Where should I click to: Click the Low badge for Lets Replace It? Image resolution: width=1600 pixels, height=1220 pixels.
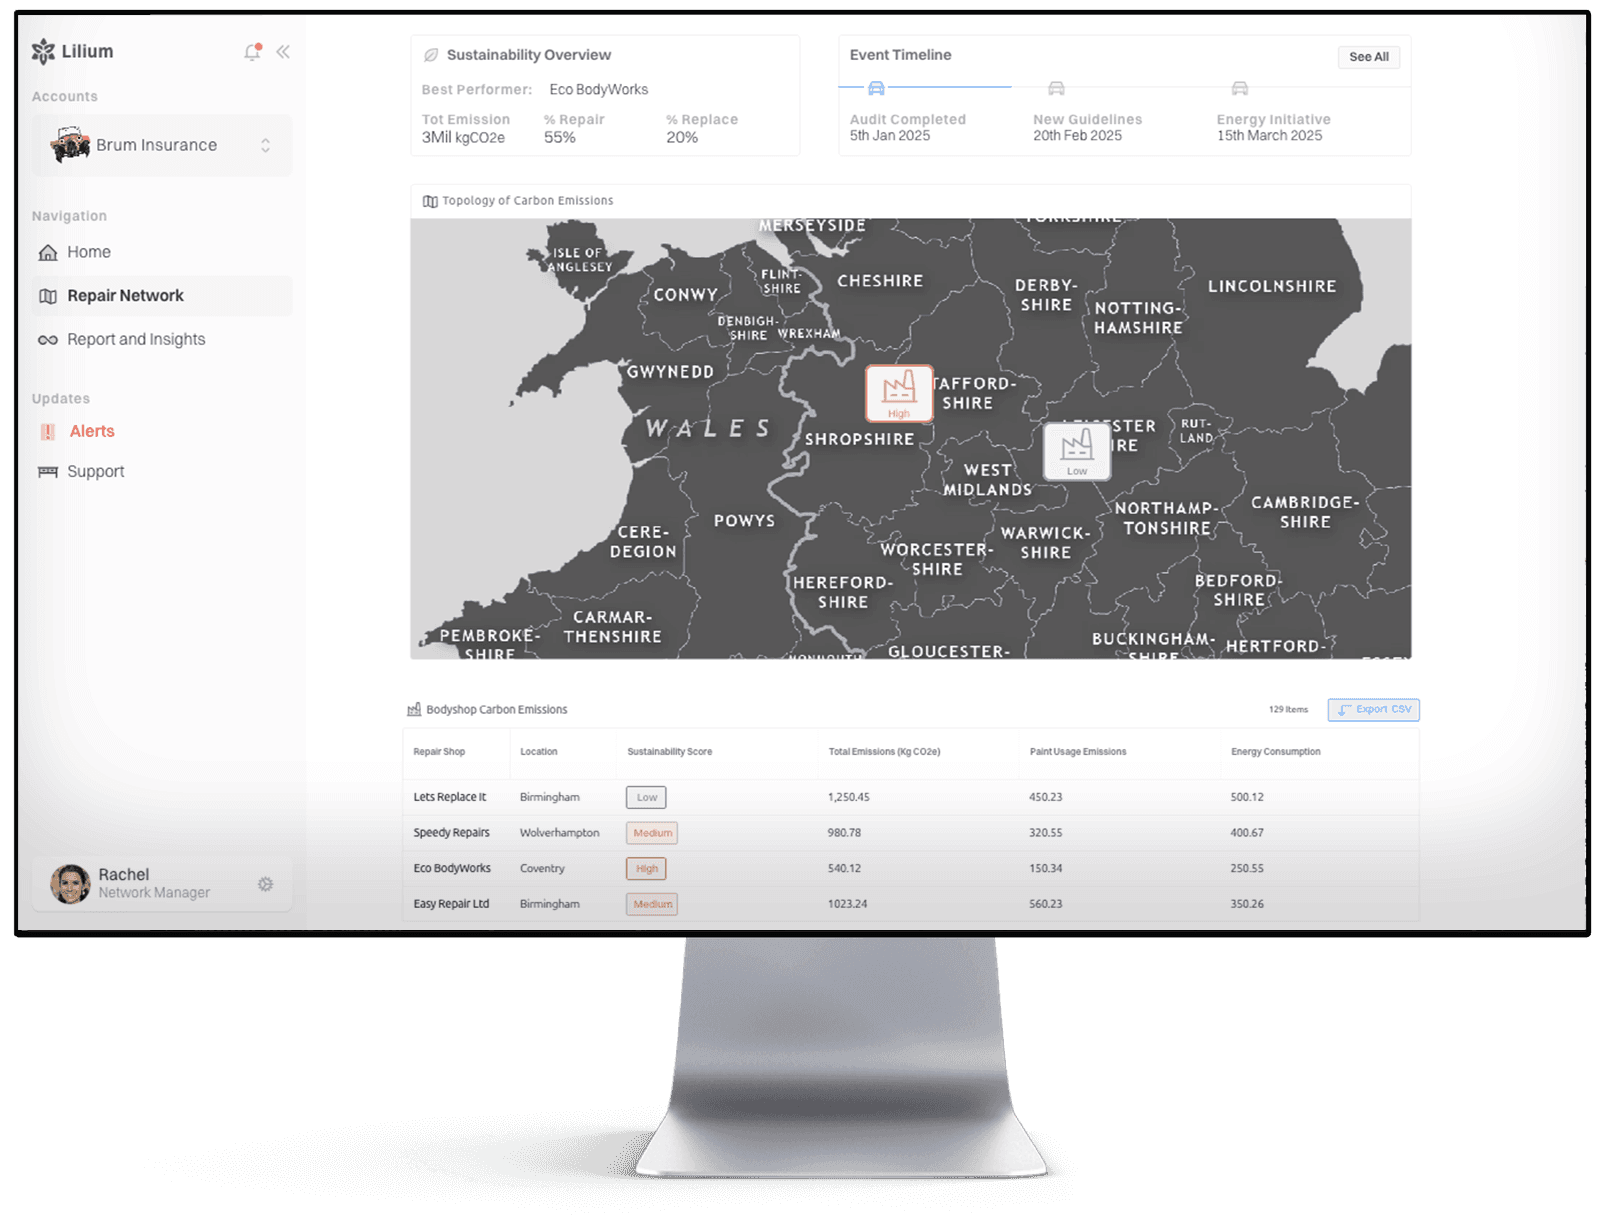(646, 797)
